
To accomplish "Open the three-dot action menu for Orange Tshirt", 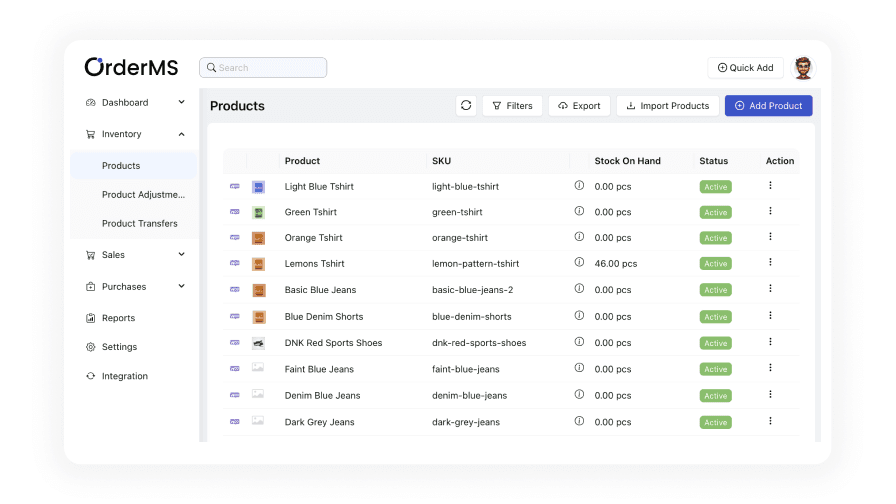I will click(x=770, y=237).
